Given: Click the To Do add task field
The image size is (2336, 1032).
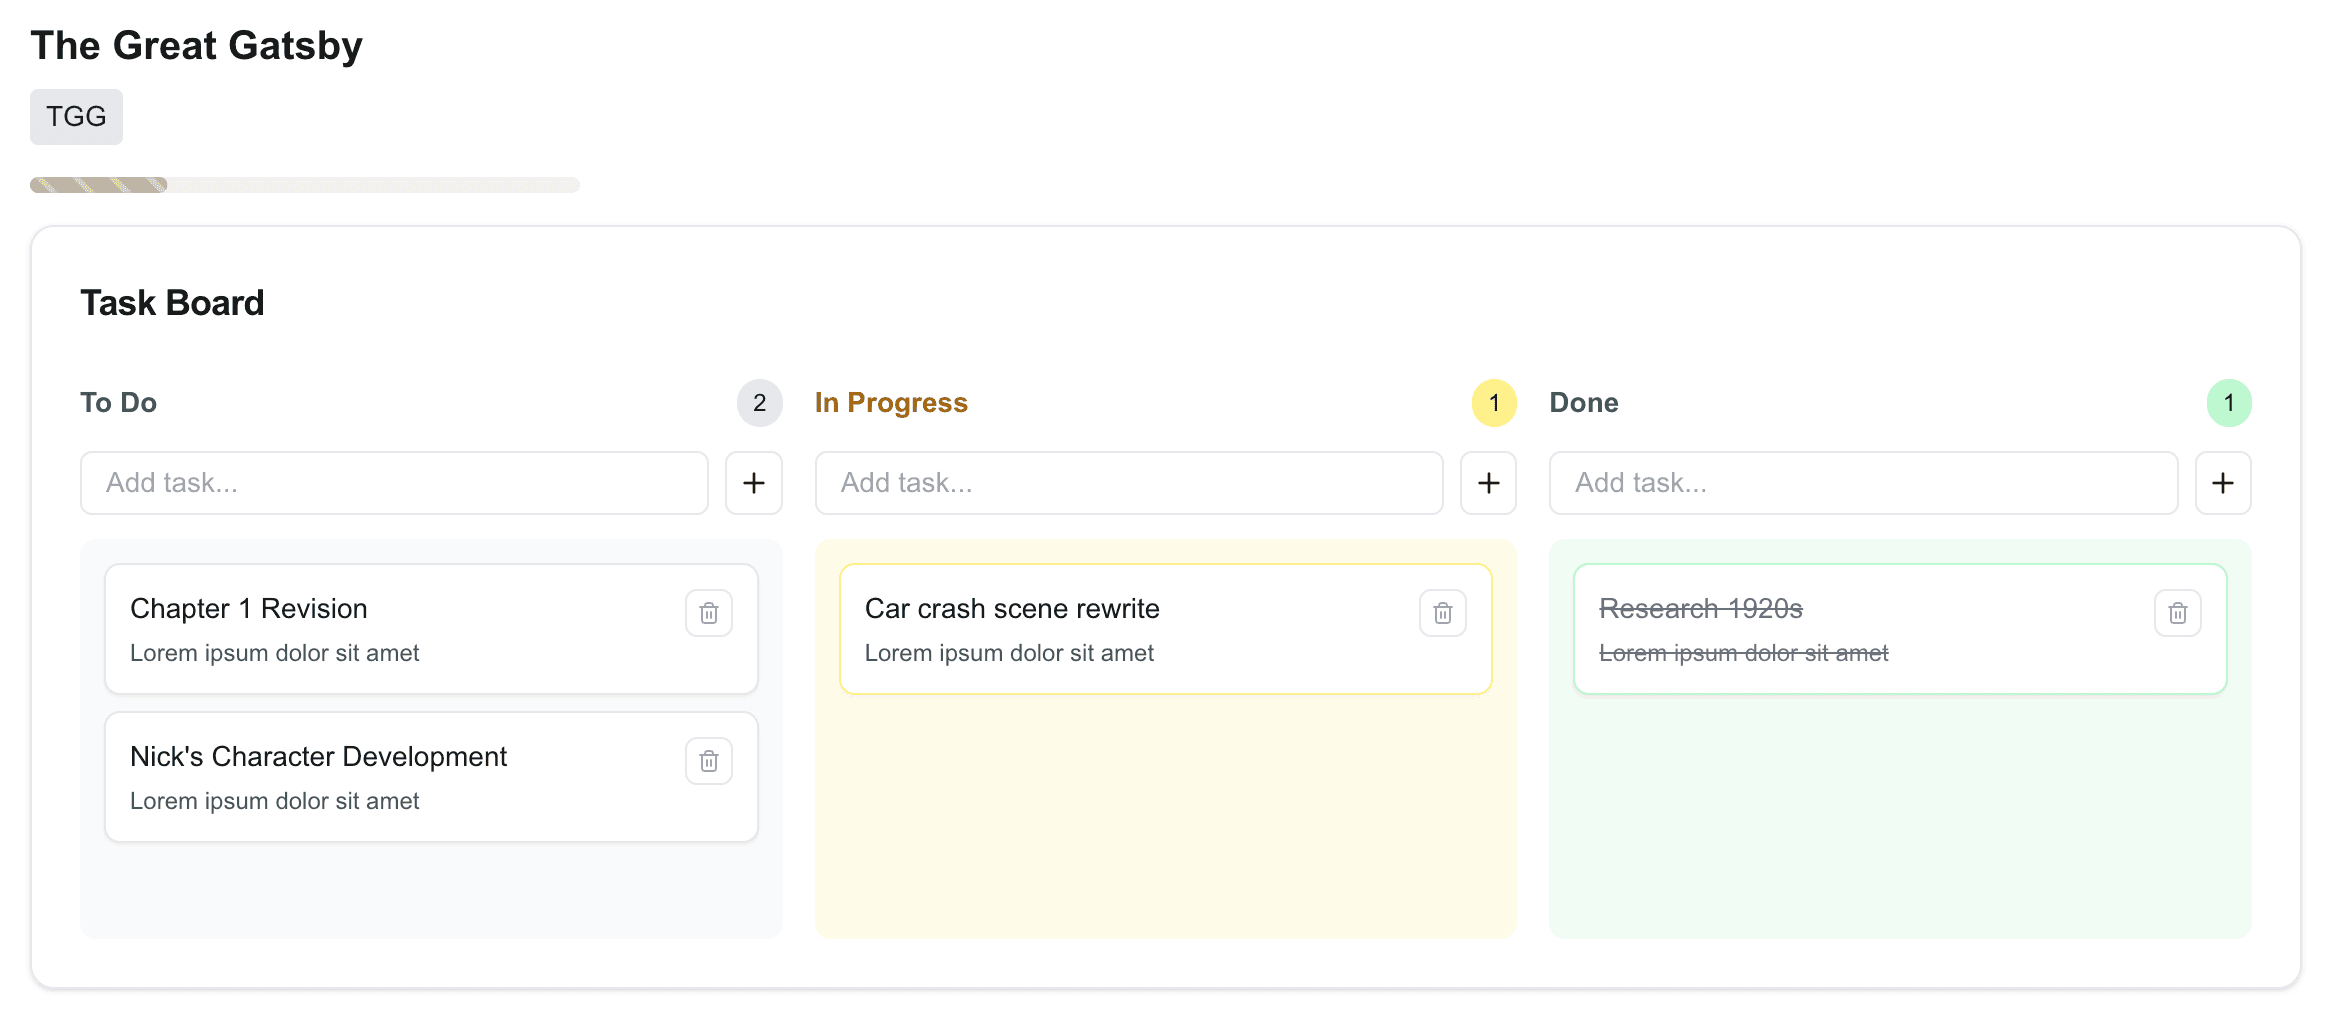Looking at the screenshot, I should coord(393,483).
